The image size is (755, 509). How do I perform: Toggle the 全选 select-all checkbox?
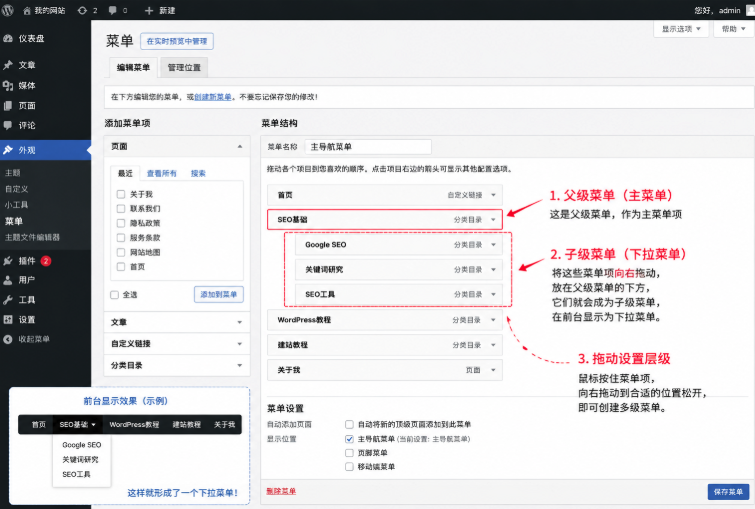click(x=115, y=295)
